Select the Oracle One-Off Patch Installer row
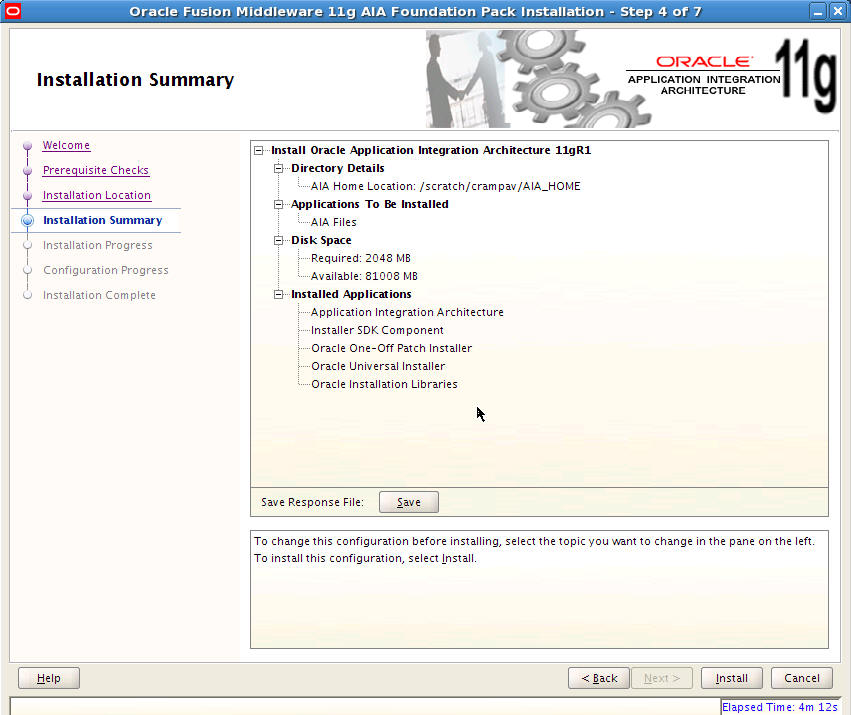This screenshot has height=715, width=851. pyautogui.click(x=391, y=348)
